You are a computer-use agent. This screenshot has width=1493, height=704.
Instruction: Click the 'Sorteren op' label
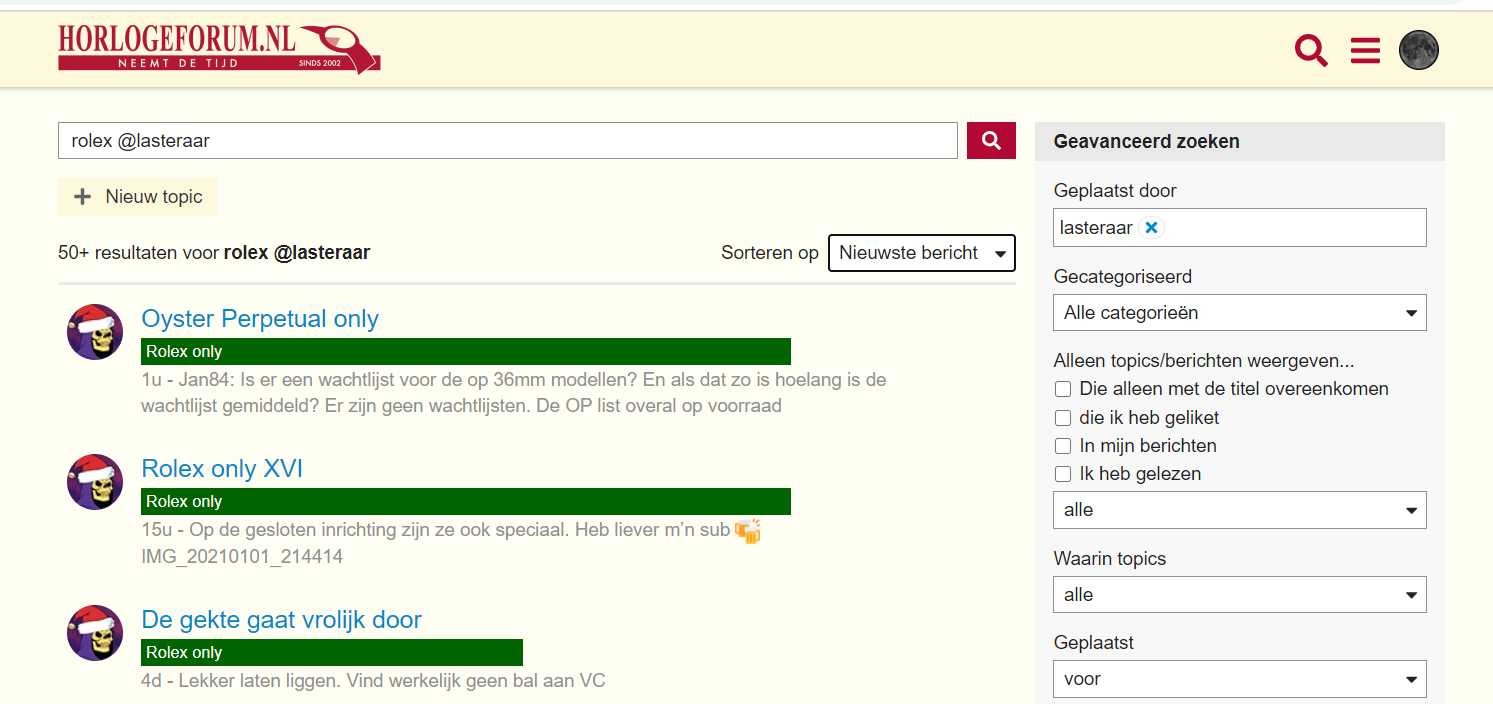[x=770, y=253]
